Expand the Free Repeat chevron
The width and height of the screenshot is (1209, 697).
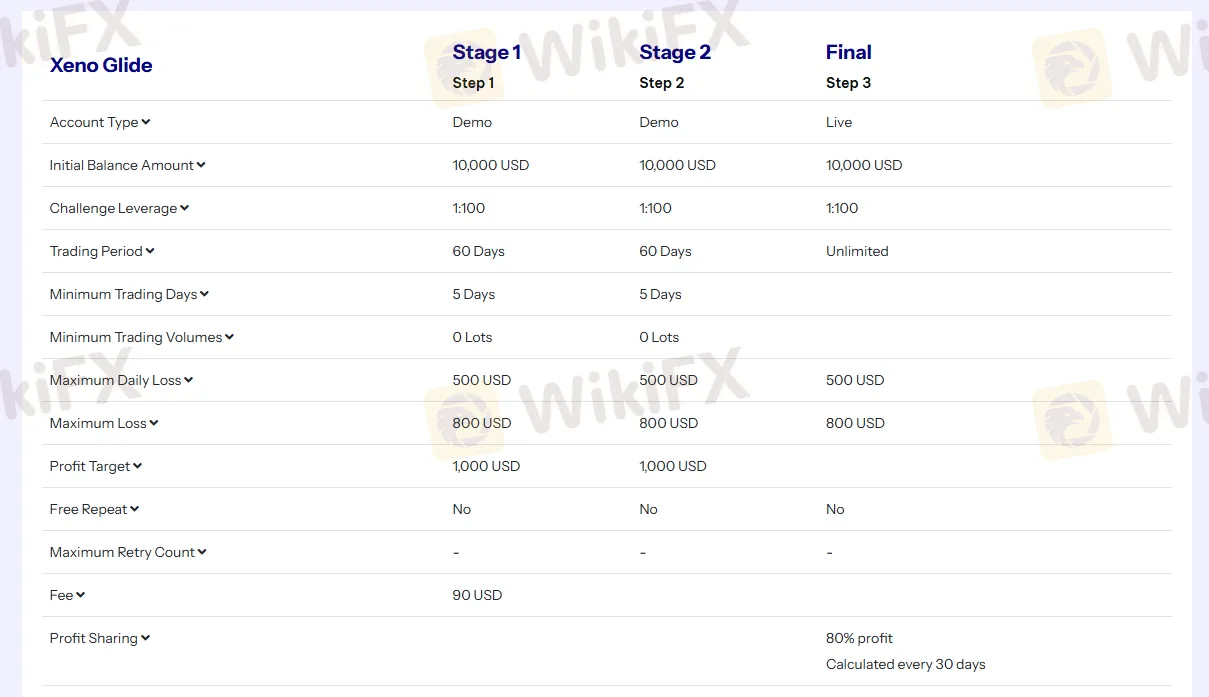[134, 509]
